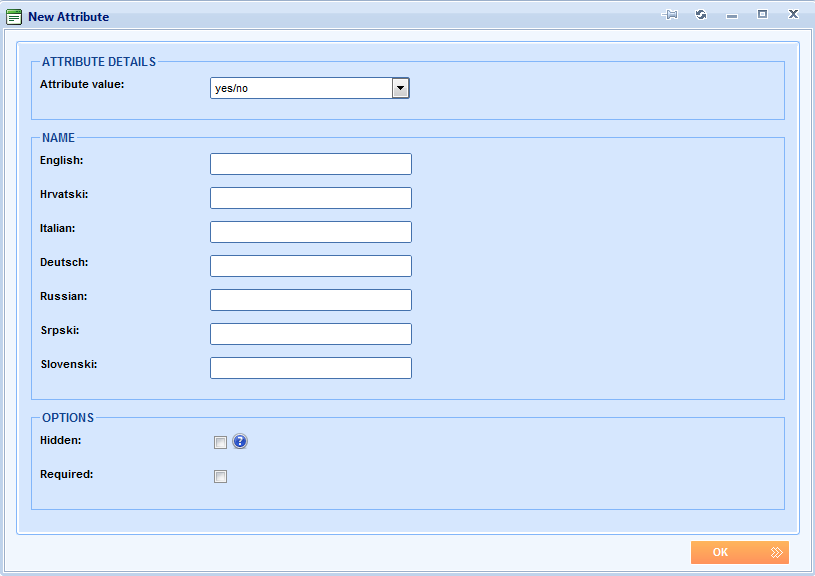815x576 pixels.
Task: Pin the New Attribute window
Action: coord(670,15)
